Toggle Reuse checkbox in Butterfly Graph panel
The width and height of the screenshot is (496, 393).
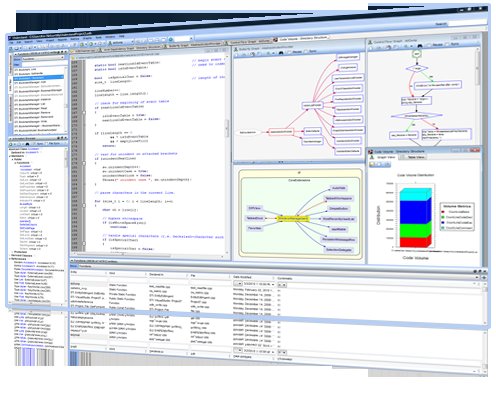[289, 52]
